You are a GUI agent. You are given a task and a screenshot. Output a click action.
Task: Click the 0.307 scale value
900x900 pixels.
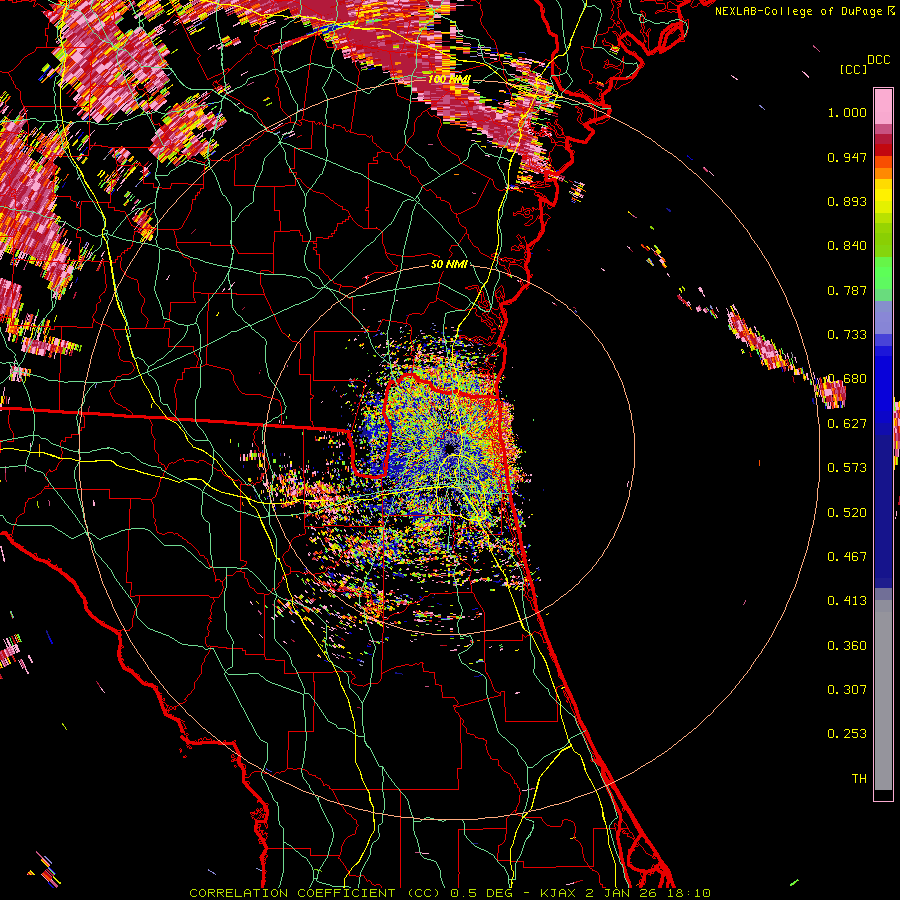coord(847,690)
